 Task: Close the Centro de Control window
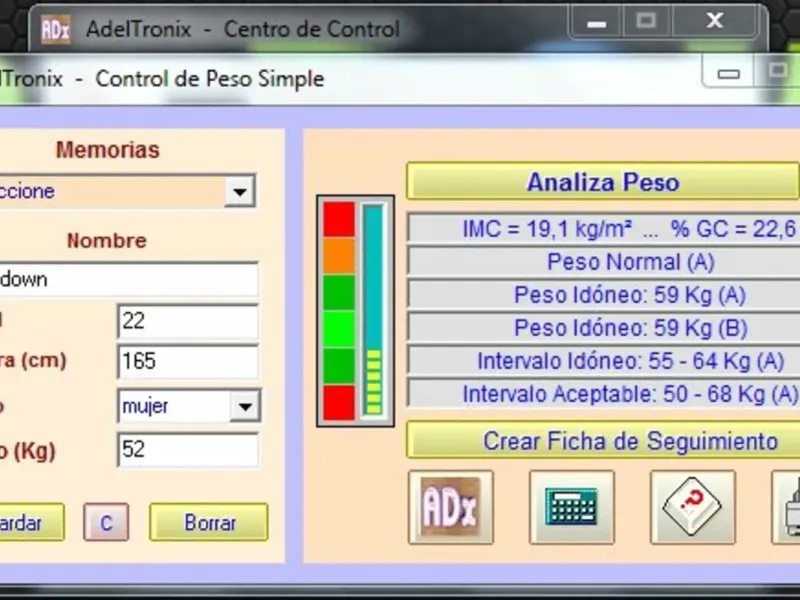tap(715, 22)
